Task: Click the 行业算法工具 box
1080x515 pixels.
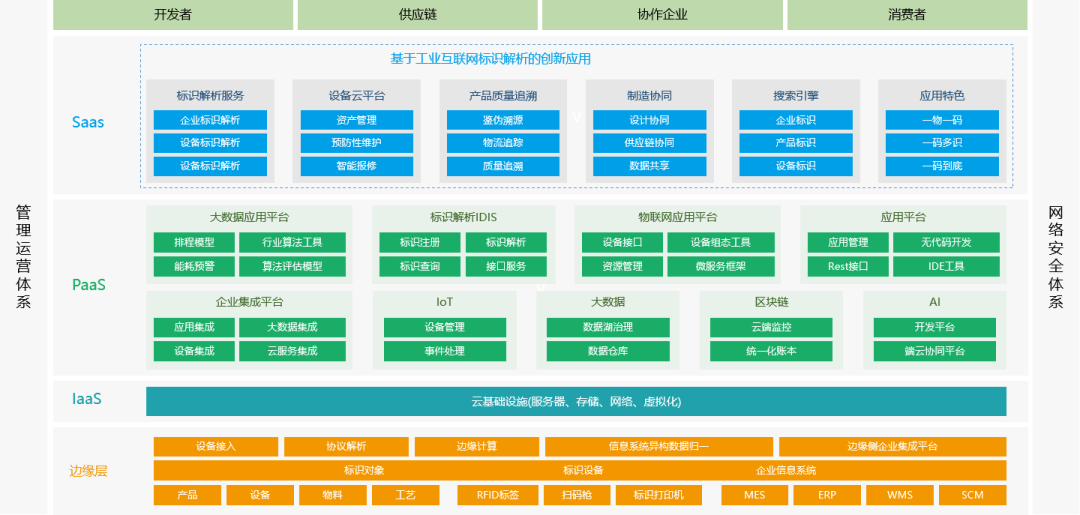Action: coord(293,242)
